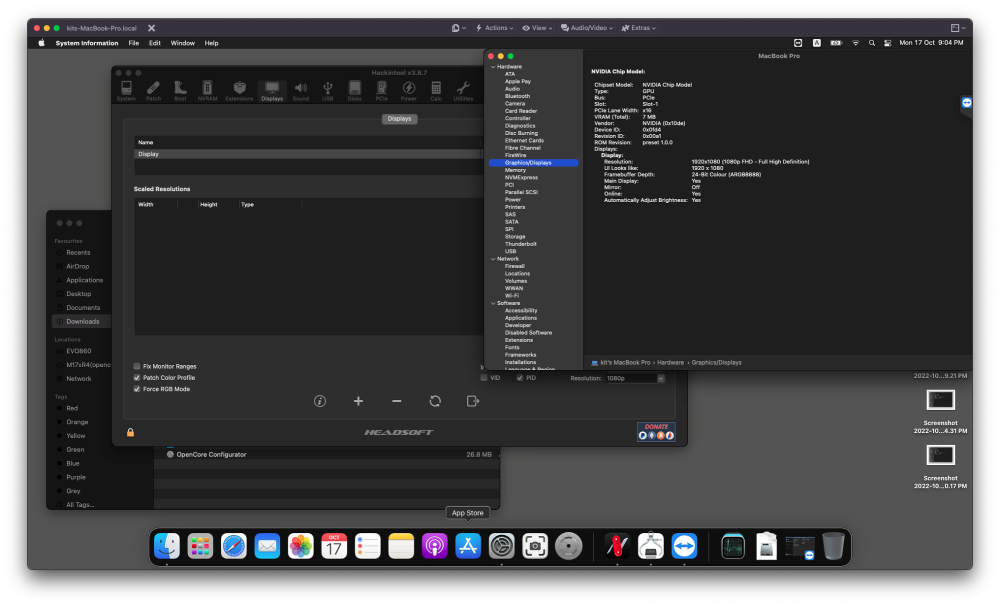The image size is (1000, 606).
Task: Collapse the Network tree section
Action: (x=493, y=259)
